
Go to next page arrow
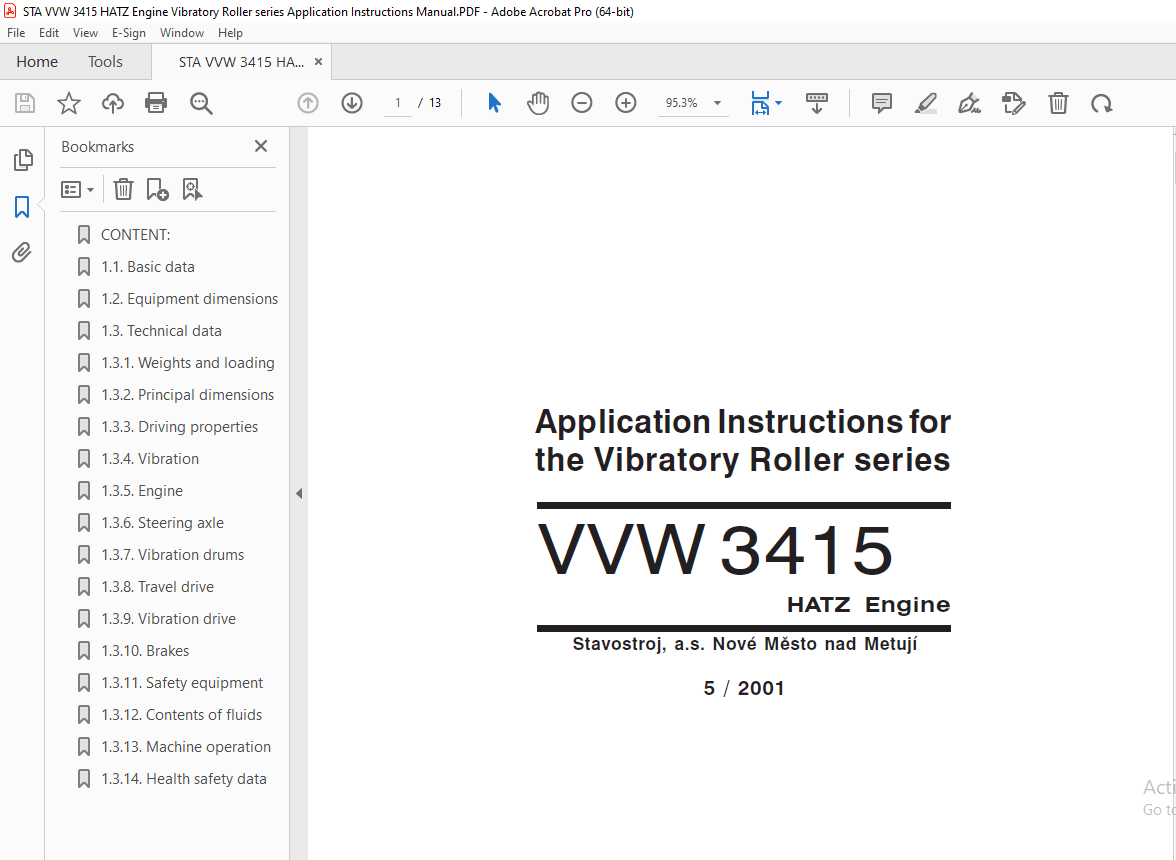[352, 103]
